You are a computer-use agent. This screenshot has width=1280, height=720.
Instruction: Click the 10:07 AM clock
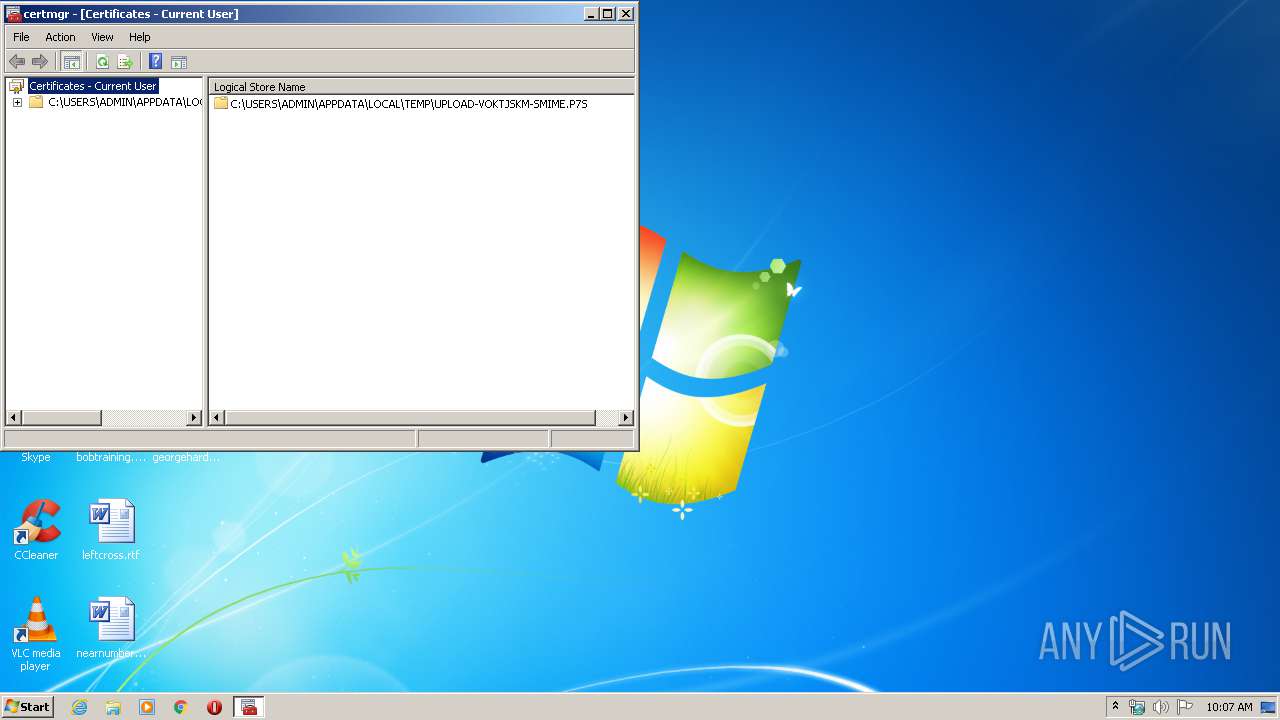[1229, 707]
